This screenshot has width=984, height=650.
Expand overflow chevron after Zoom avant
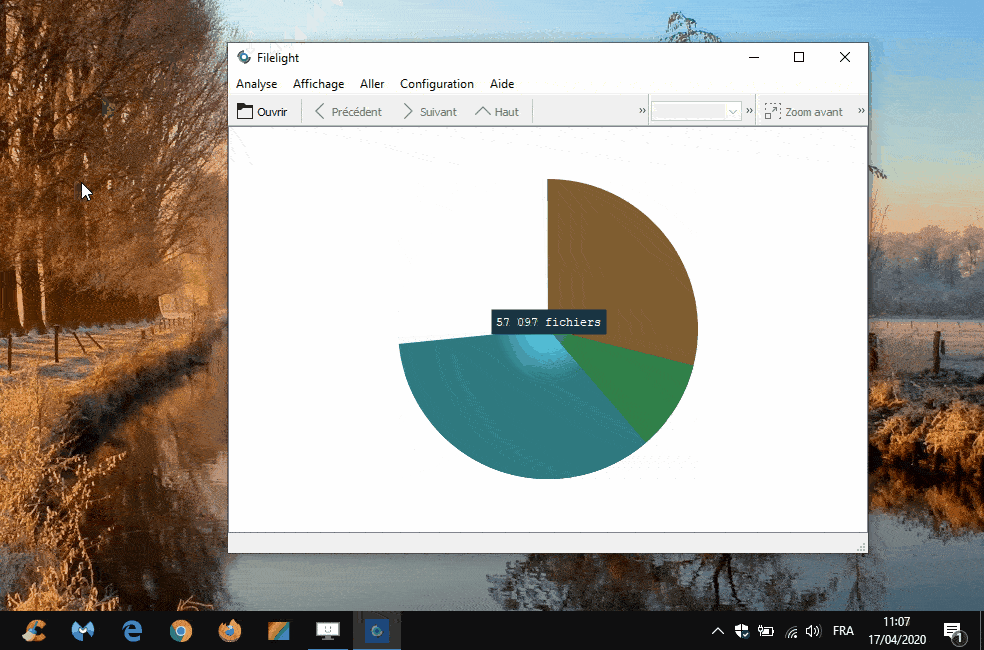point(861,110)
